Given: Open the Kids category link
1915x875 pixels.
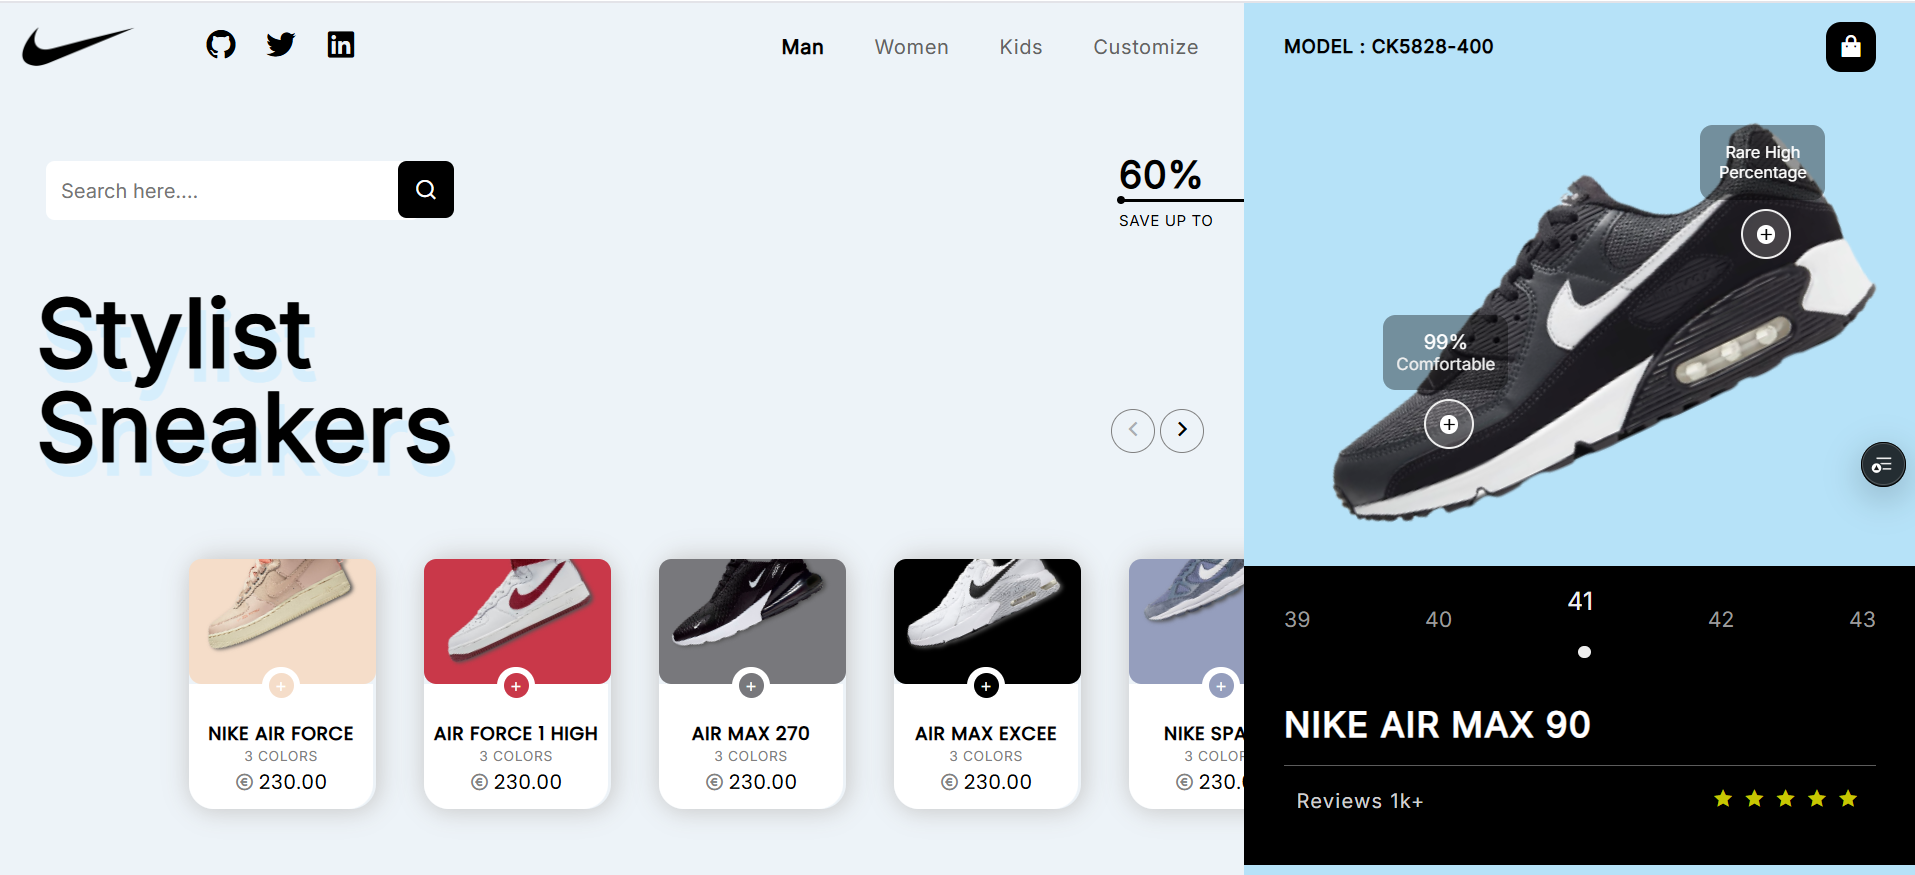Looking at the screenshot, I should coord(1020,47).
